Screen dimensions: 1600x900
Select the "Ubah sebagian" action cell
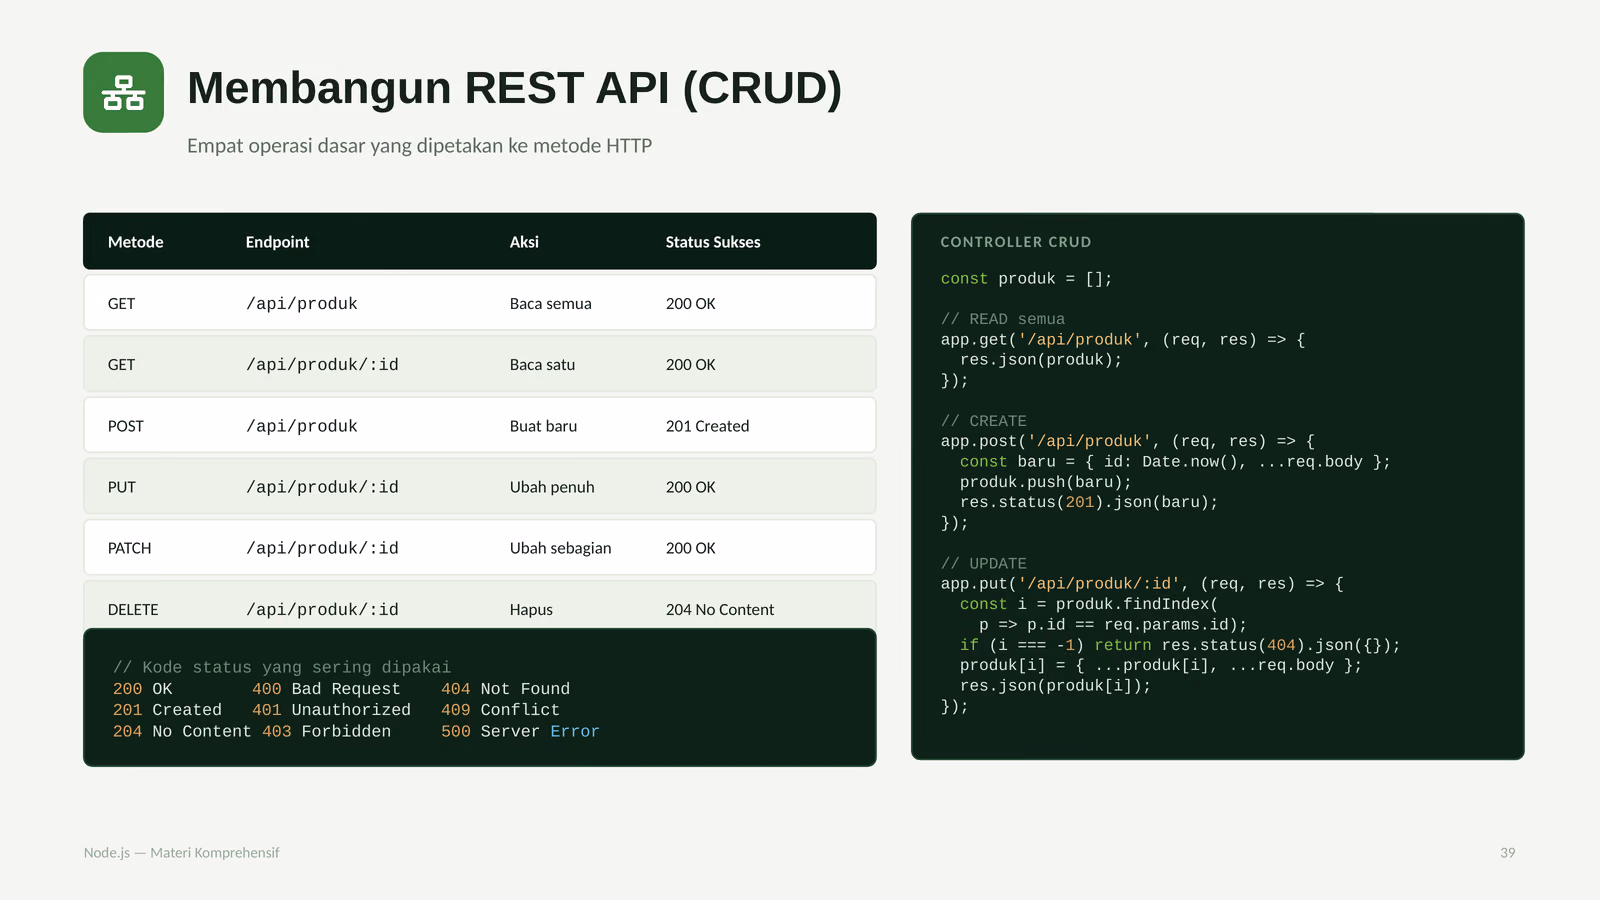pos(560,548)
